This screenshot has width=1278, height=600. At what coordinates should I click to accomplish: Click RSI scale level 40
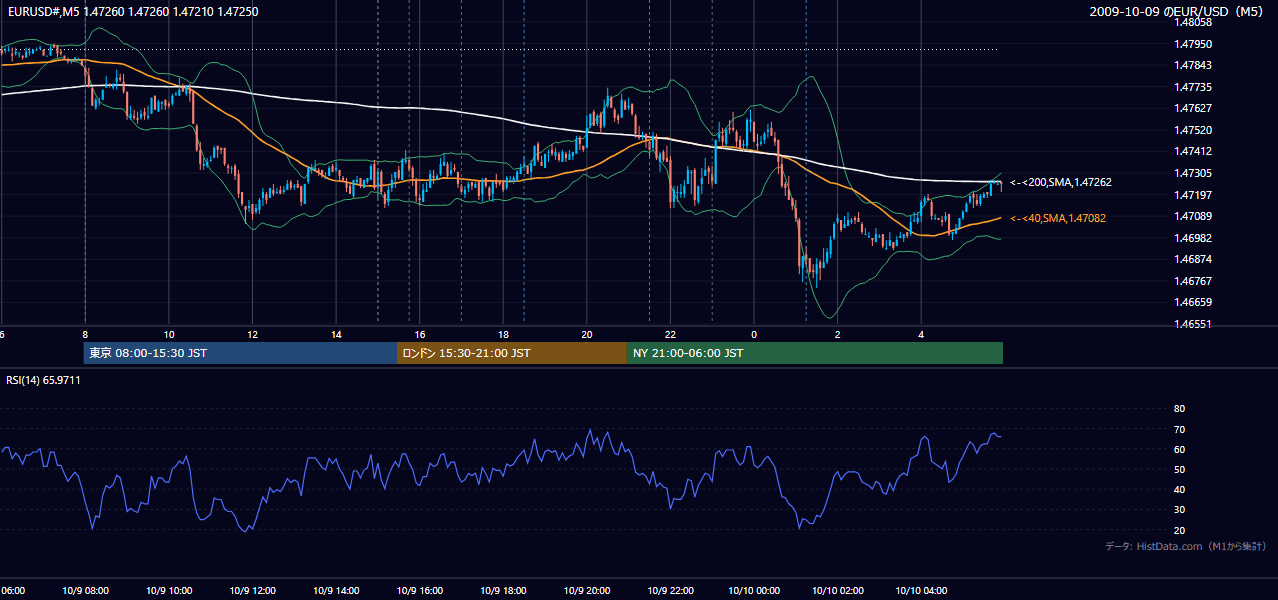[1179, 489]
